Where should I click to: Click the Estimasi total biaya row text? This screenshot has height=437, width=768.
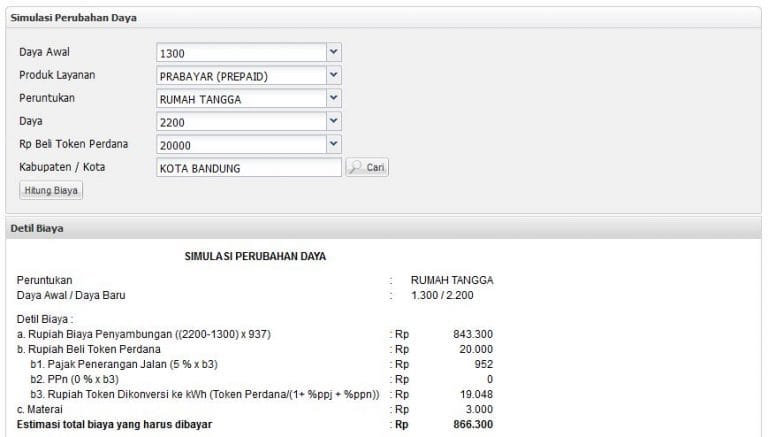point(114,424)
